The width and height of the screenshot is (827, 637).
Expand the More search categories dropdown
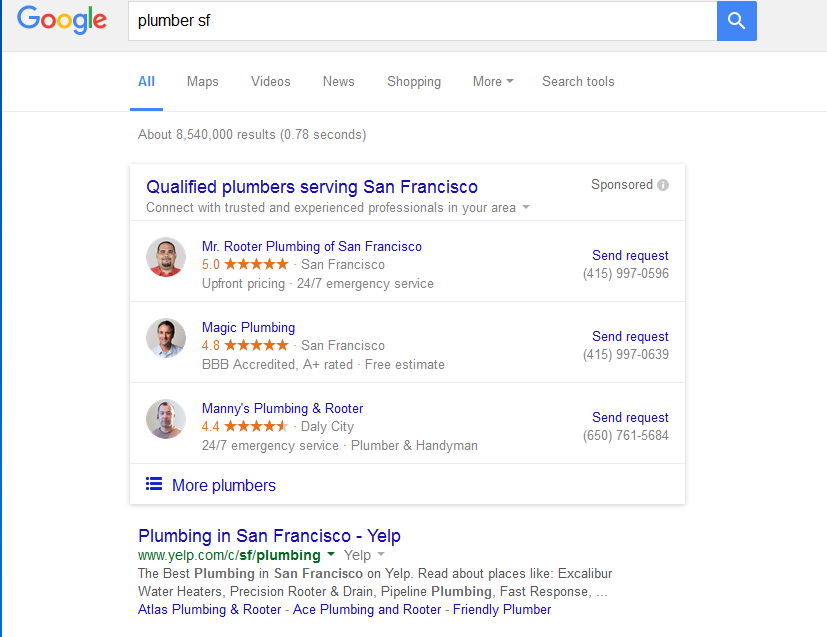coord(493,82)
